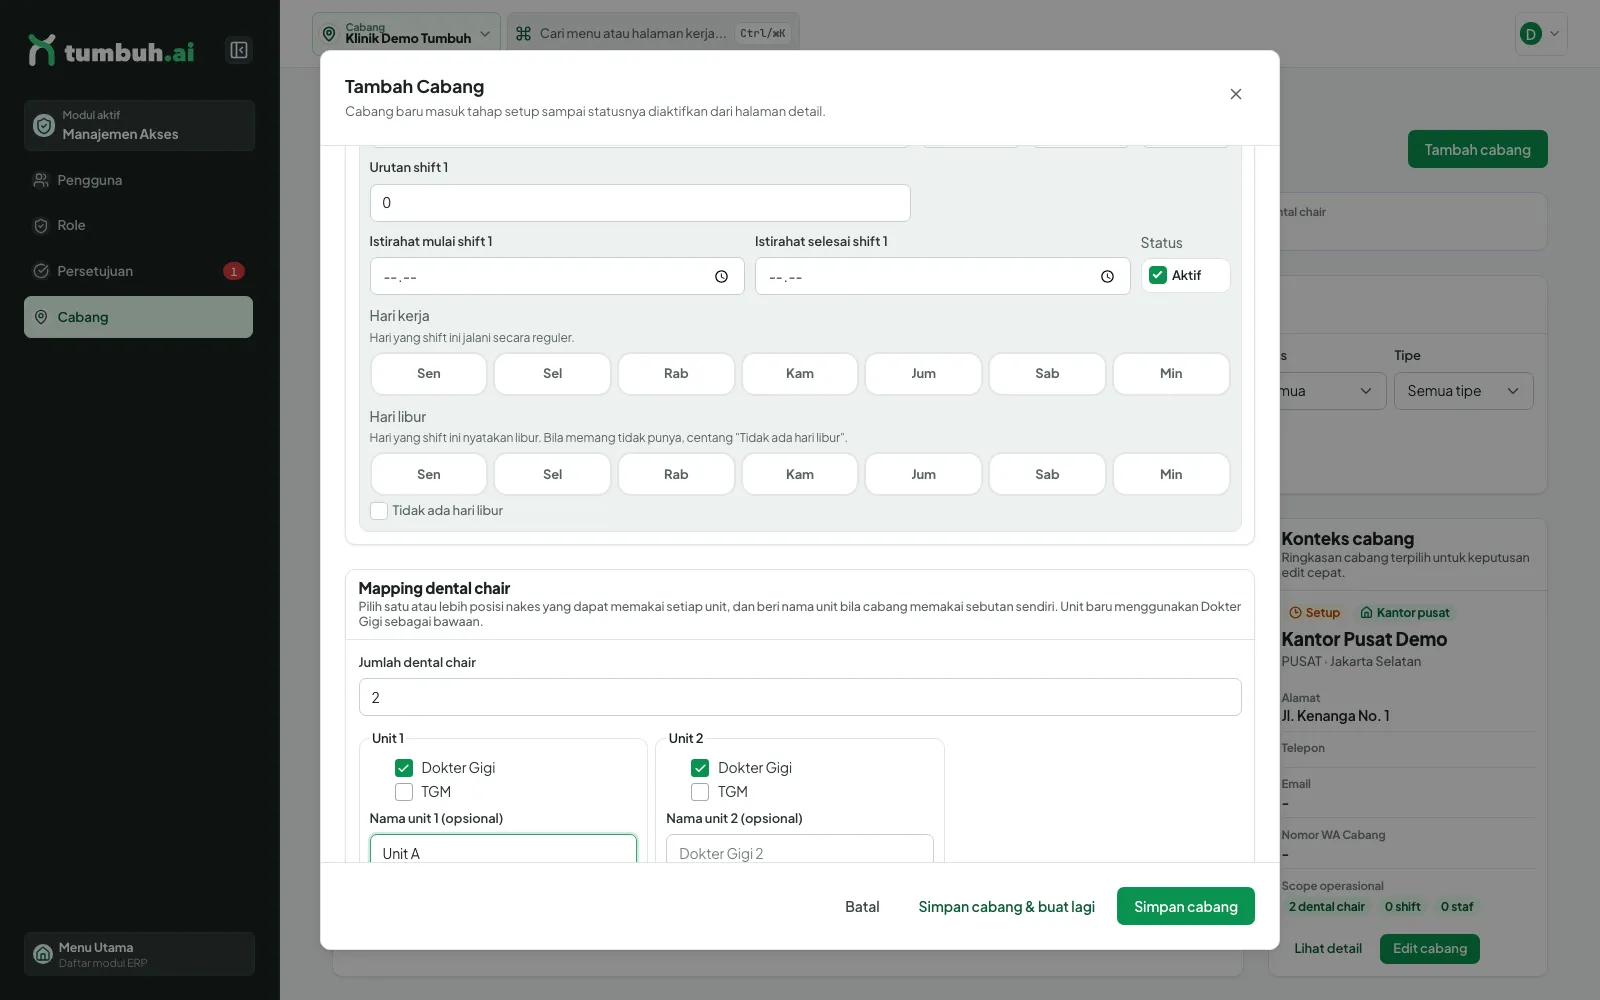The image size is (1600, 1000).
Task: Click the green Simpan cabang button
Action: click(1186, 906)
